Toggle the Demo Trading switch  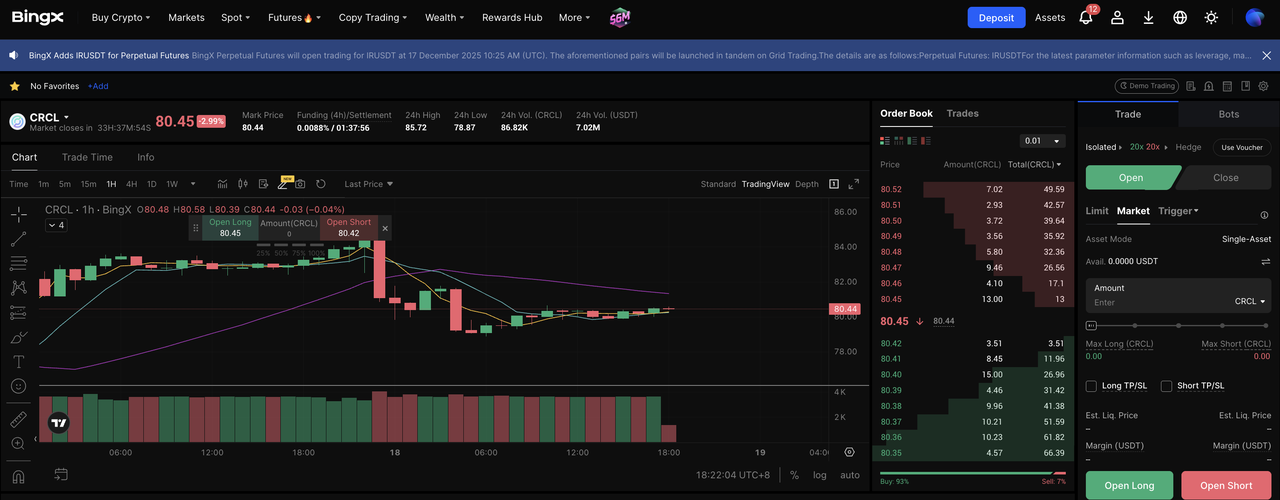[1147, 87]
